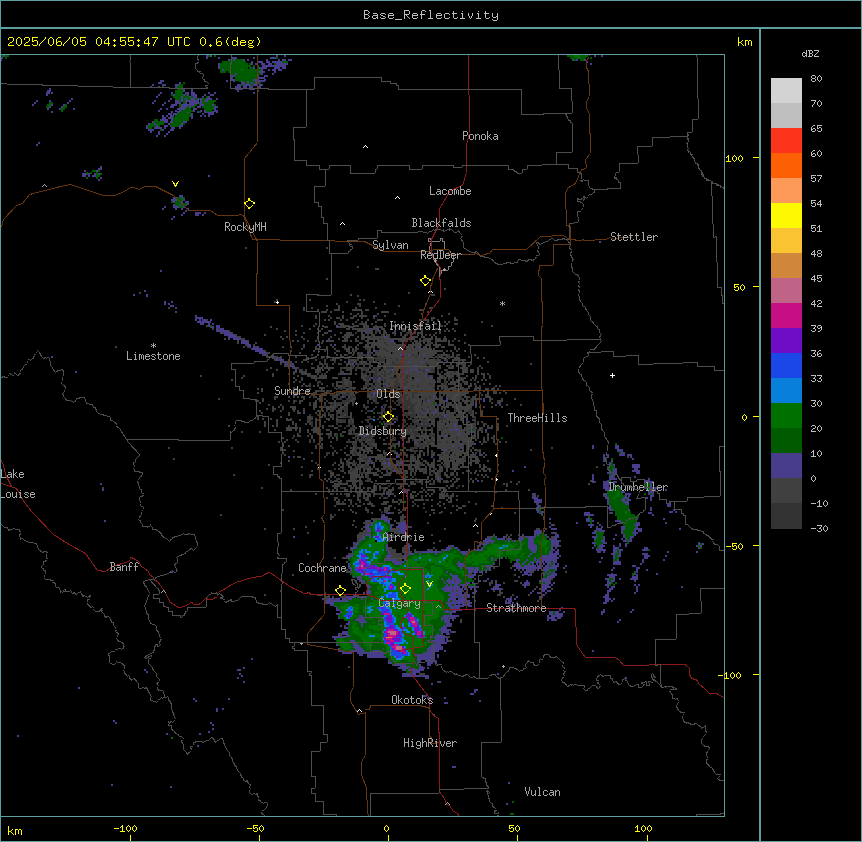Click the Didsbury city label
Image resolution: width=862 pixels, height=842 pixels.
pyautogui.click(x=383, y=431)
